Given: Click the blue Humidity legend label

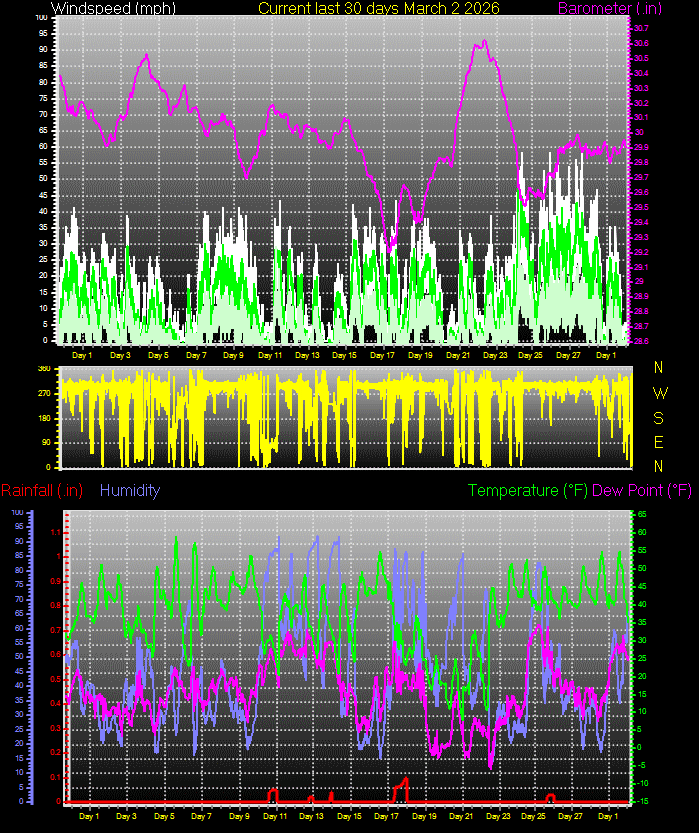Looking at the screenshot, I should (130, 490).
